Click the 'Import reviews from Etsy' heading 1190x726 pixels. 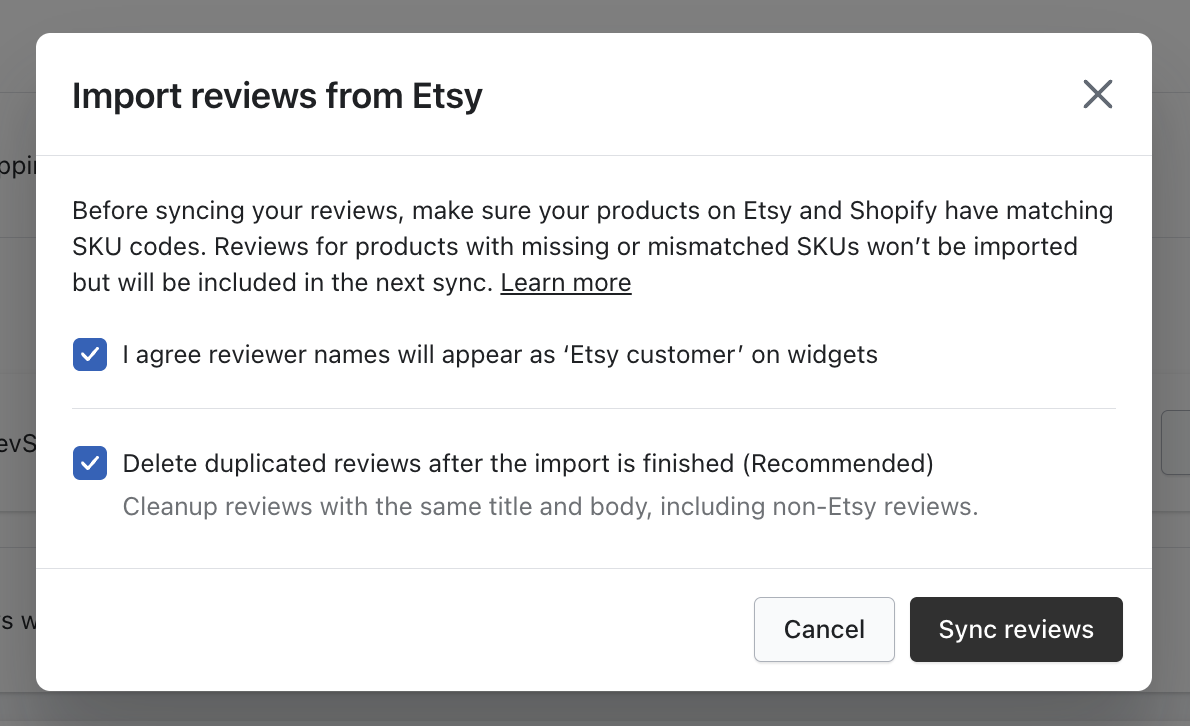(x=277, y=96)
